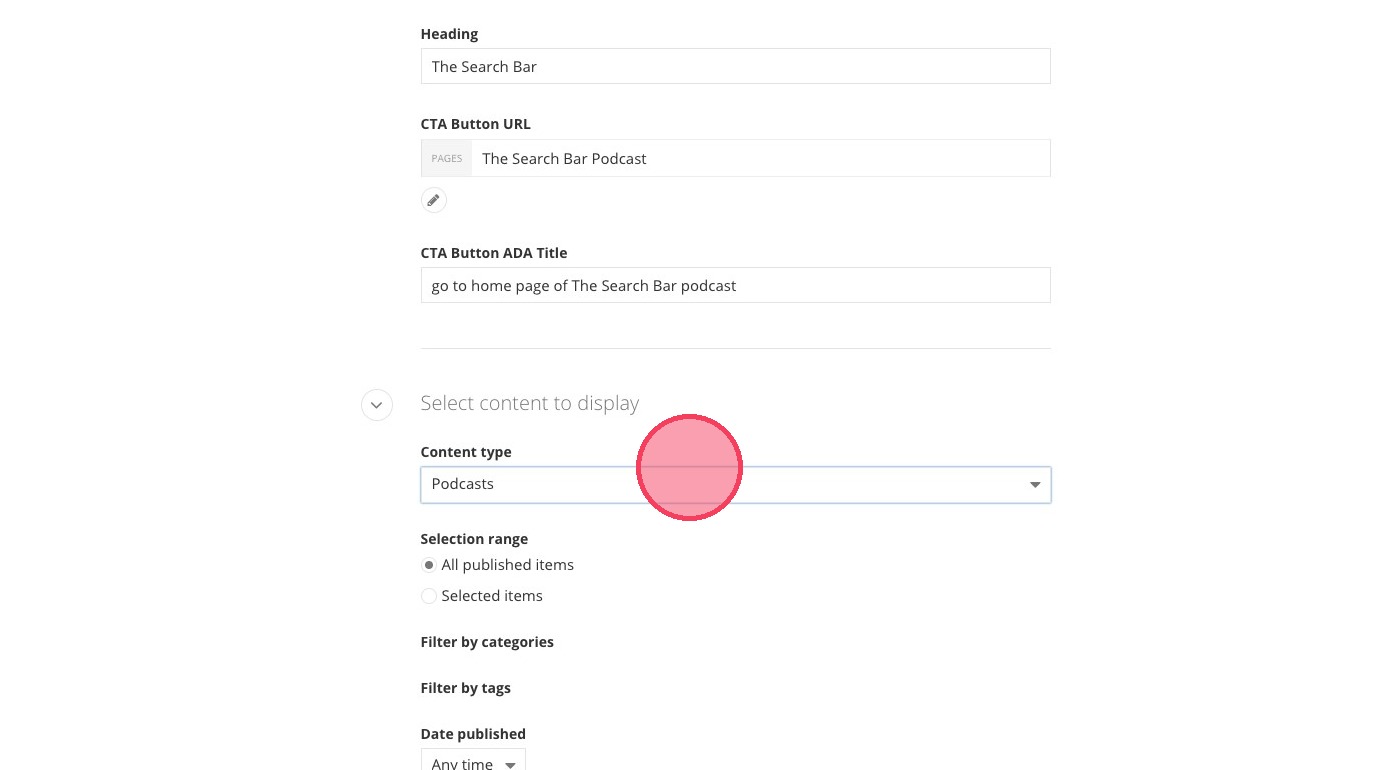This screenshot has height=770, width=1377.
Task: Click the CTA Button URL label
Action: pos(475,124)
